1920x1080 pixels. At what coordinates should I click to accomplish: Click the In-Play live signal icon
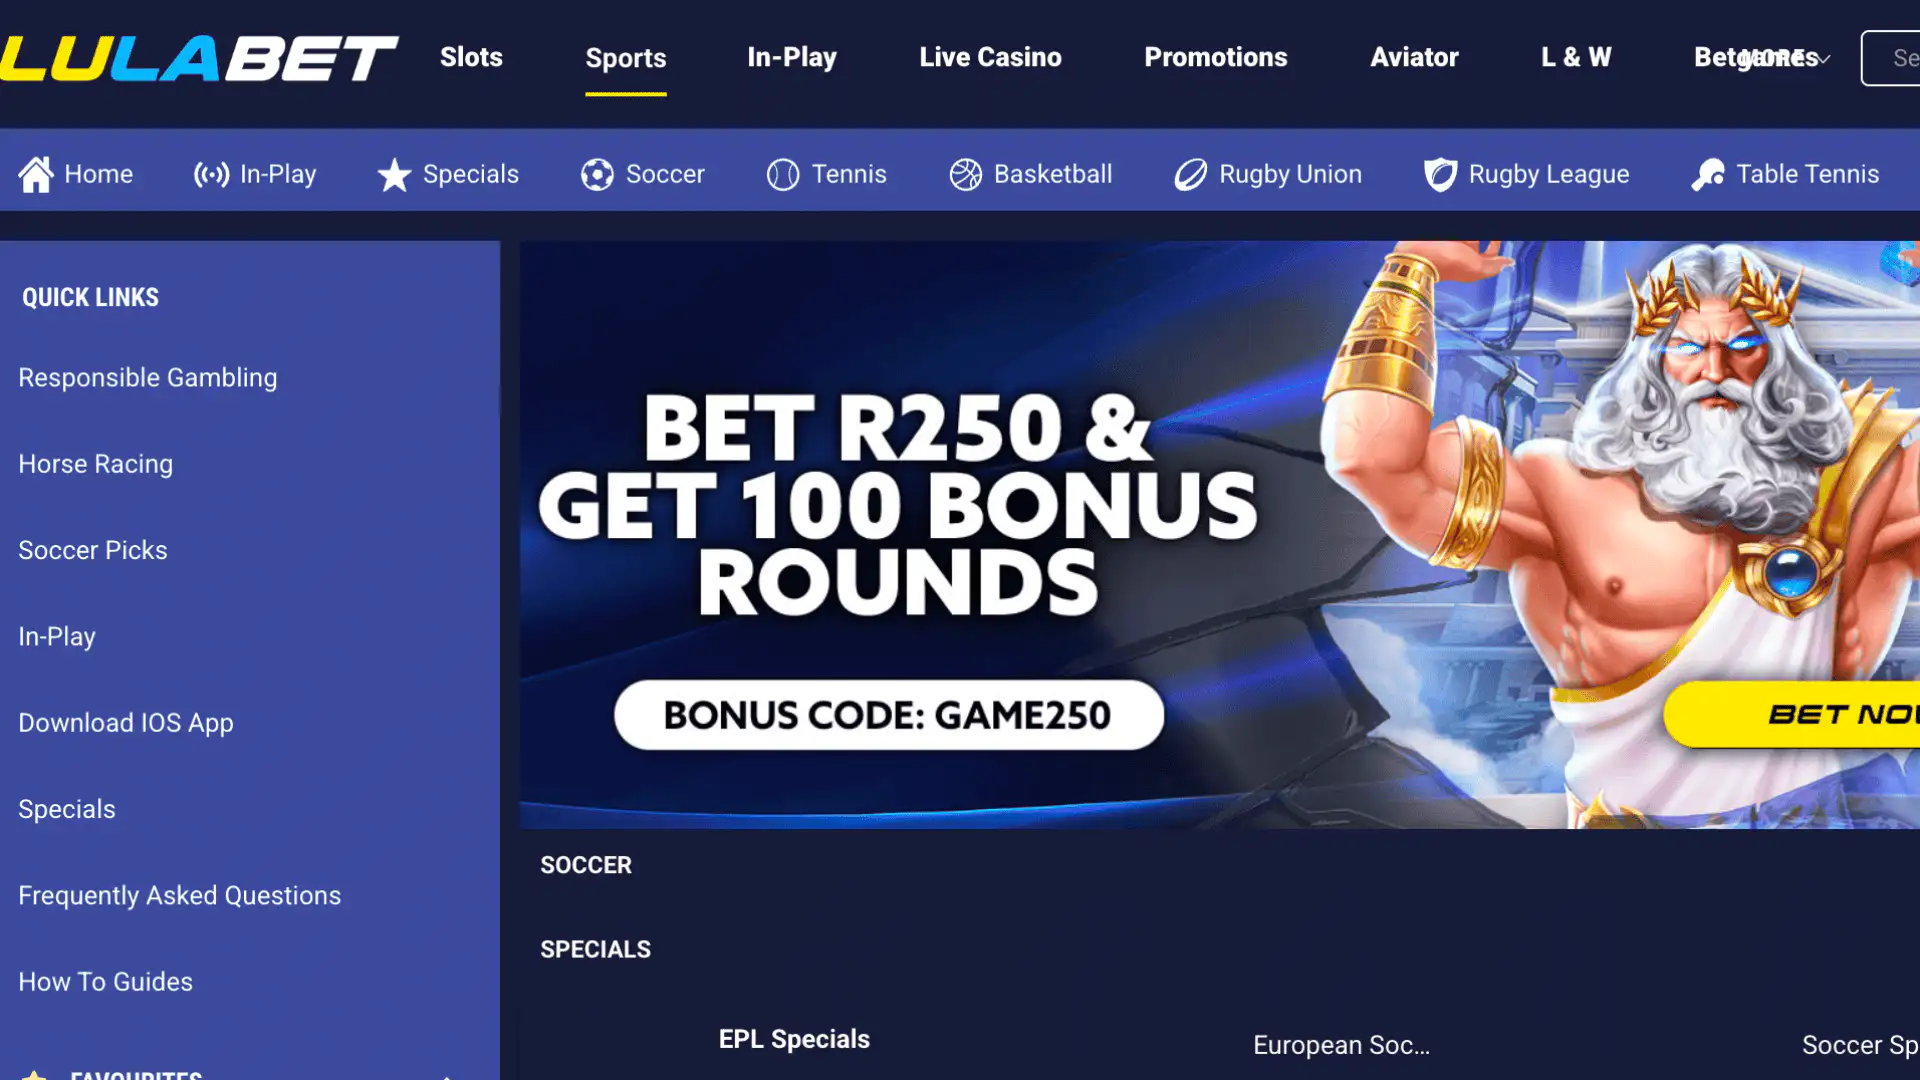pos(211,175)
